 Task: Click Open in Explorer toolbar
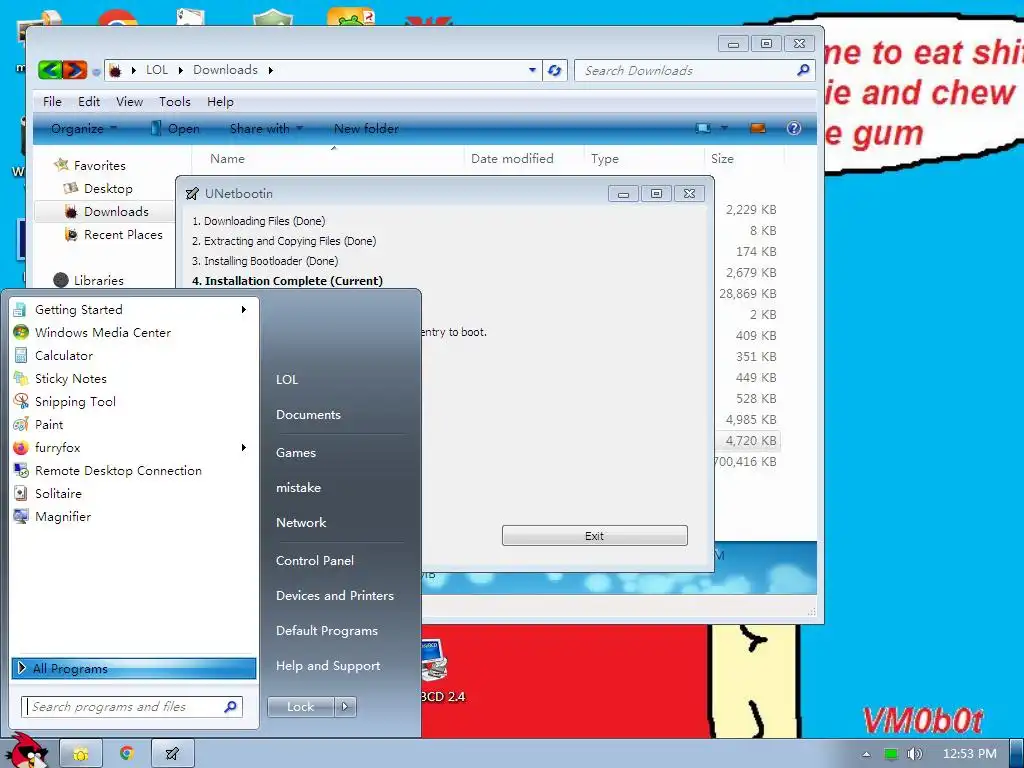click(175, 129)
